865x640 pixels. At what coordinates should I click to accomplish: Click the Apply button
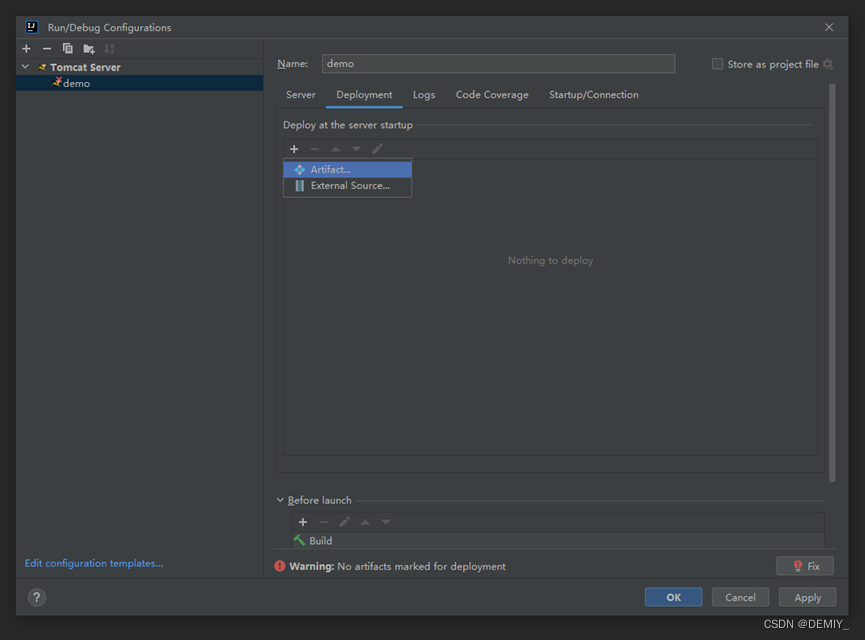808,597
